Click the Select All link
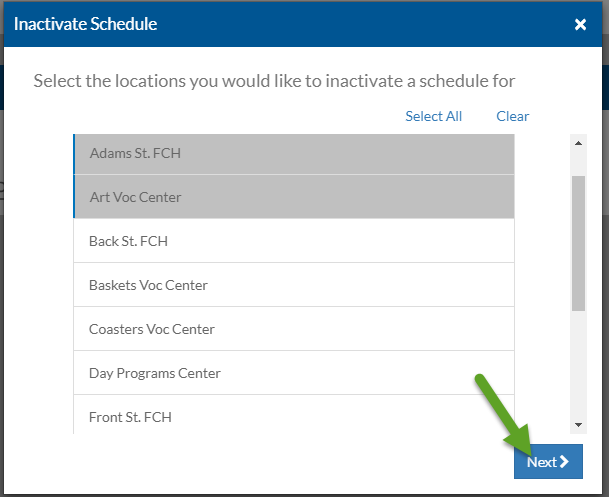609x497 pixels. click(x=433, y=116)
